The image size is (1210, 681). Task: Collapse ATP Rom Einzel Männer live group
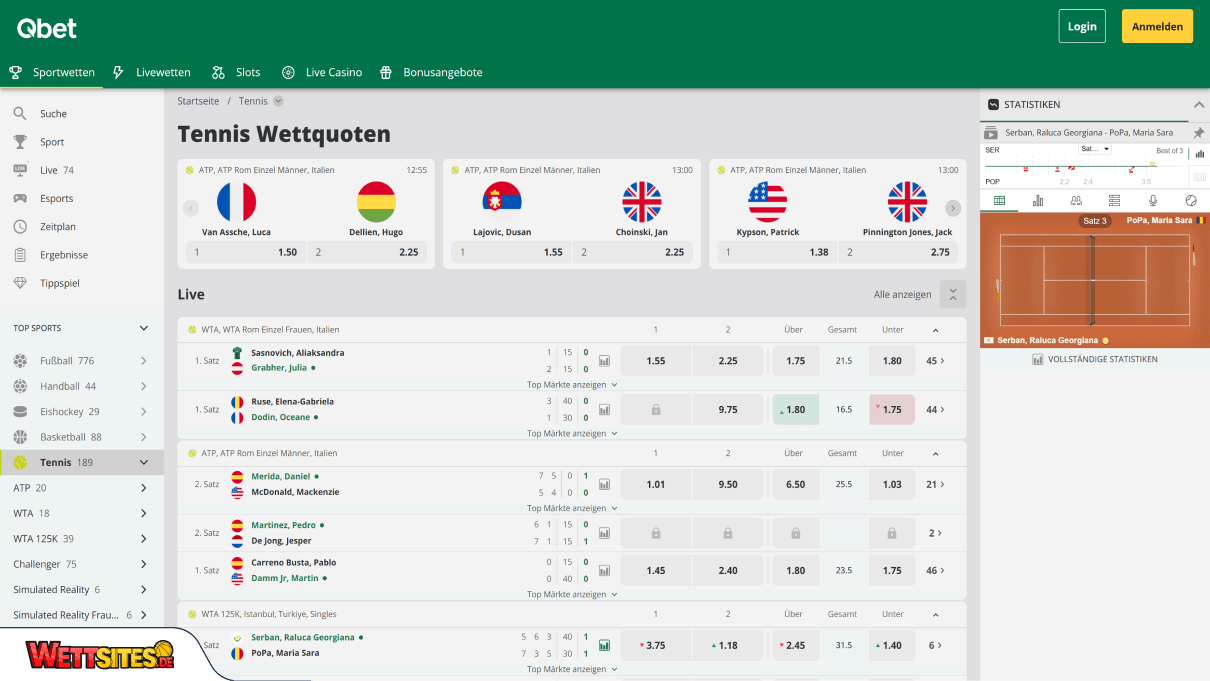[936, 453]
